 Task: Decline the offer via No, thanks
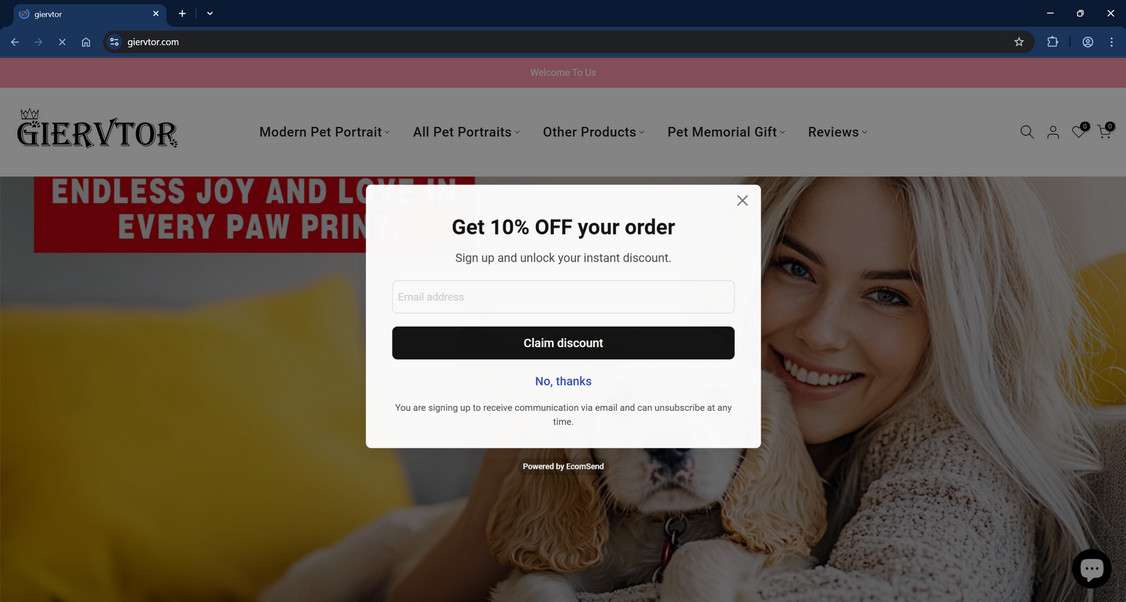[x=563, y=381]
